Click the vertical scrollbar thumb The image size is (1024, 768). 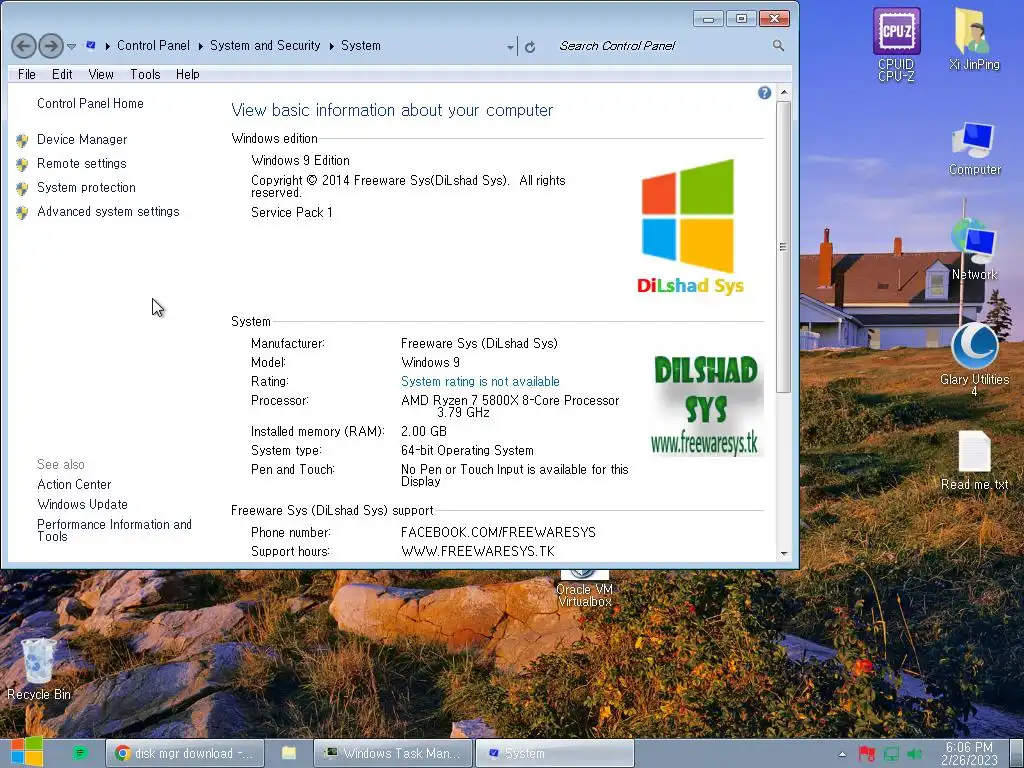point(784,247)
